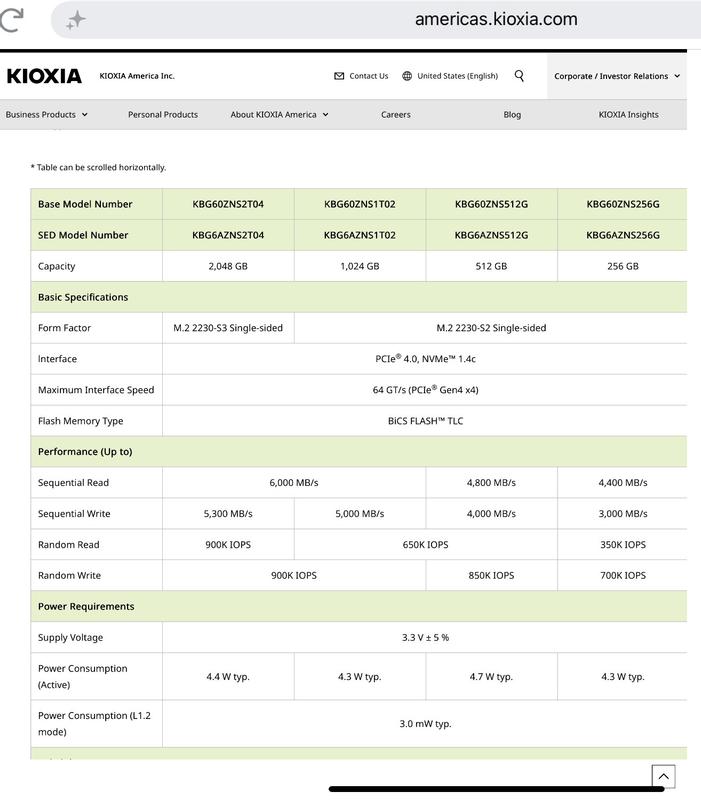Click the 850K IOPS random write value

tap(491, 576)
